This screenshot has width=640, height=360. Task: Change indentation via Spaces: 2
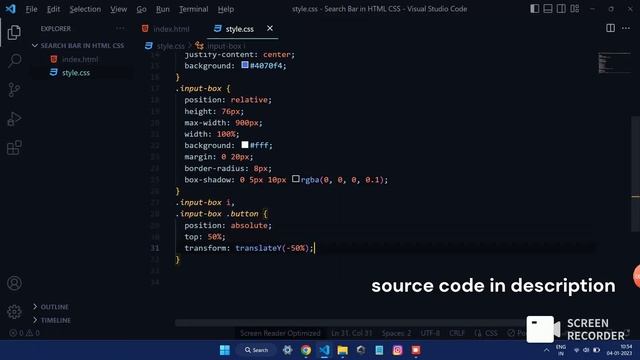pos(396,333)
